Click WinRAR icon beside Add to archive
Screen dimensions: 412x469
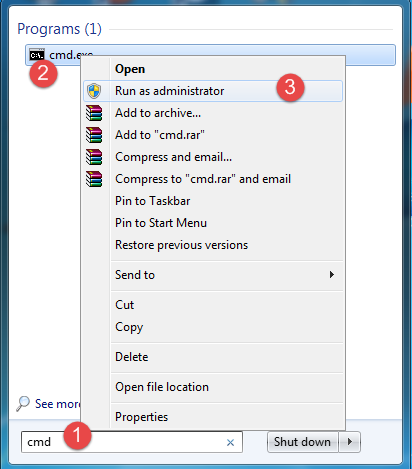[94, 113]
